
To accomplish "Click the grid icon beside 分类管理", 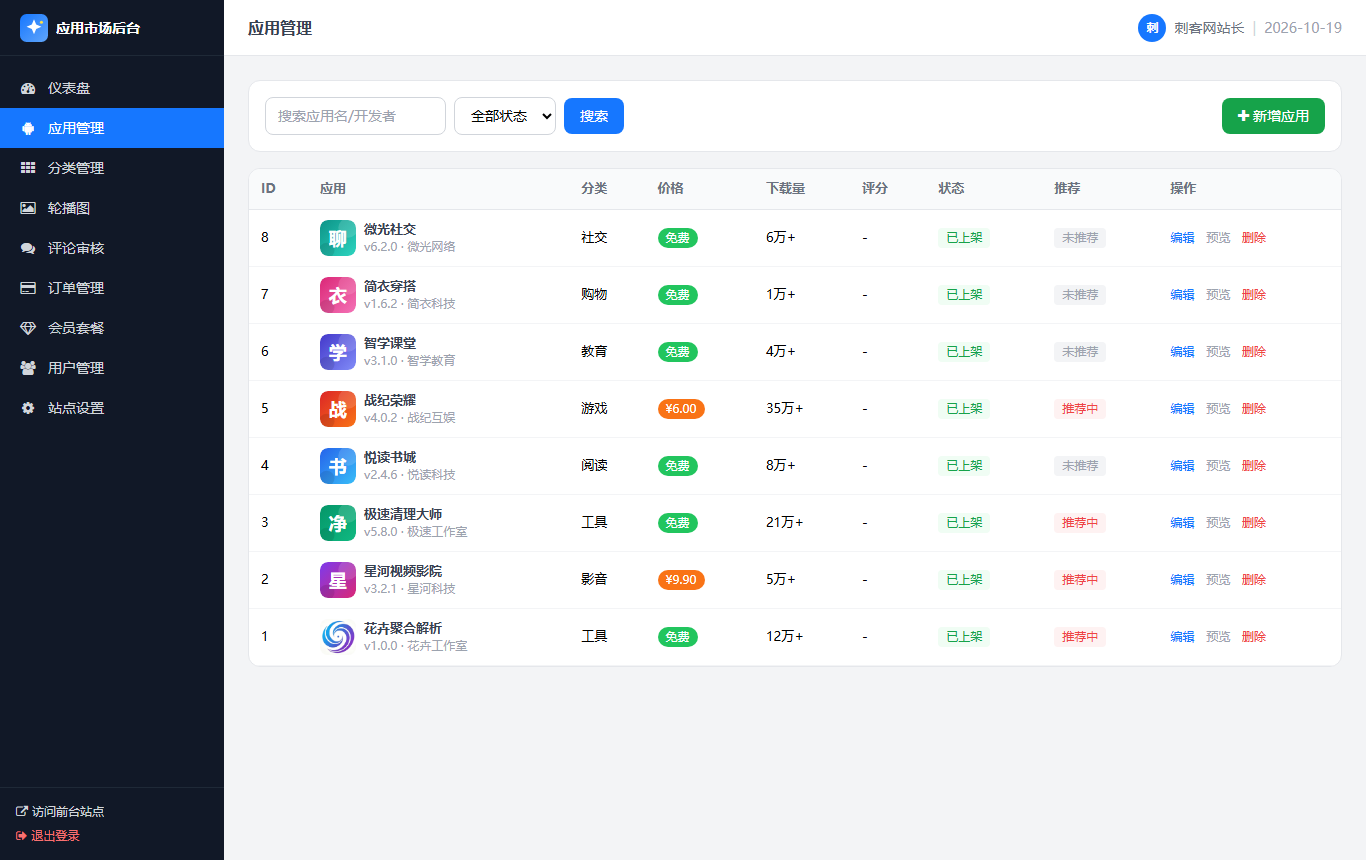I will (28, 168).
